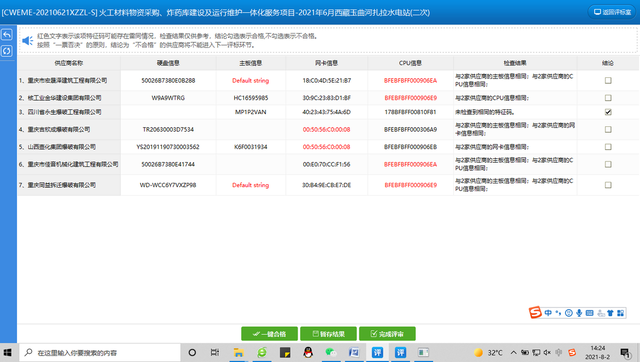
Task: Click the weather 32°C taskbar widget
Action: (489, 353)
